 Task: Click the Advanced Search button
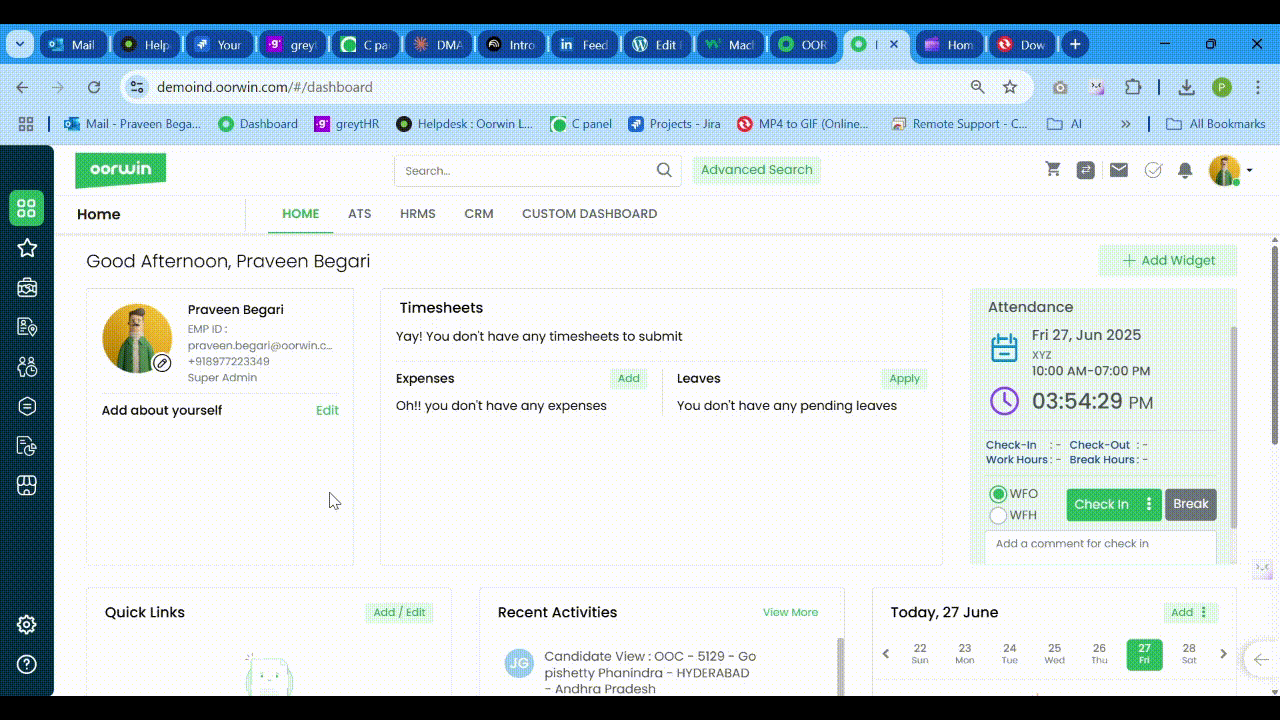(x=757, y=170)
